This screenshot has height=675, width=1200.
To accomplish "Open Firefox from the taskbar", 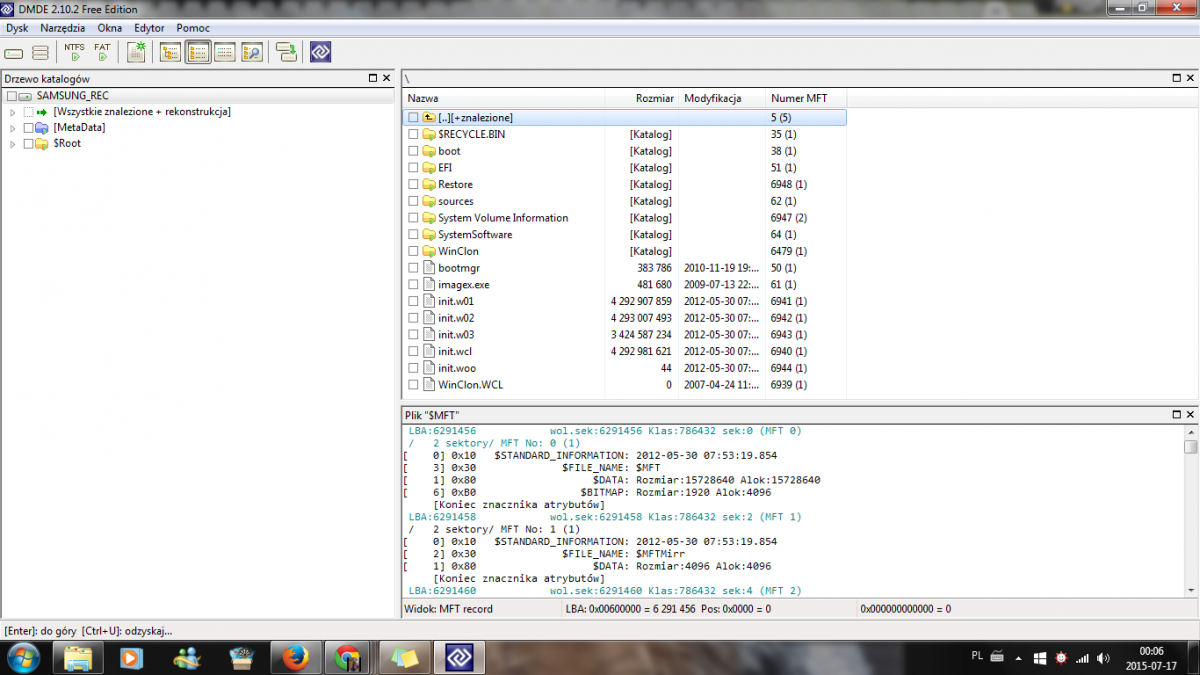I will point(294,657).
